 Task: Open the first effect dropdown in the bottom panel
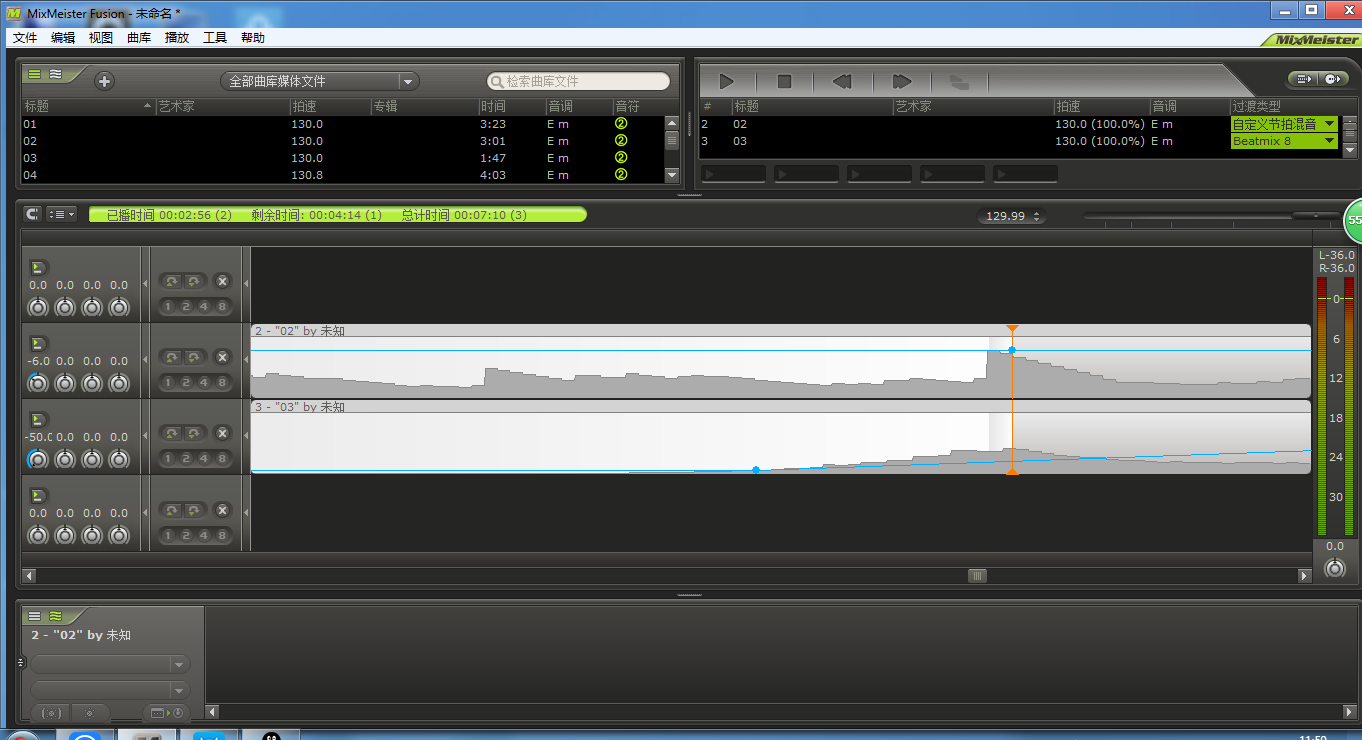(110, 664)
